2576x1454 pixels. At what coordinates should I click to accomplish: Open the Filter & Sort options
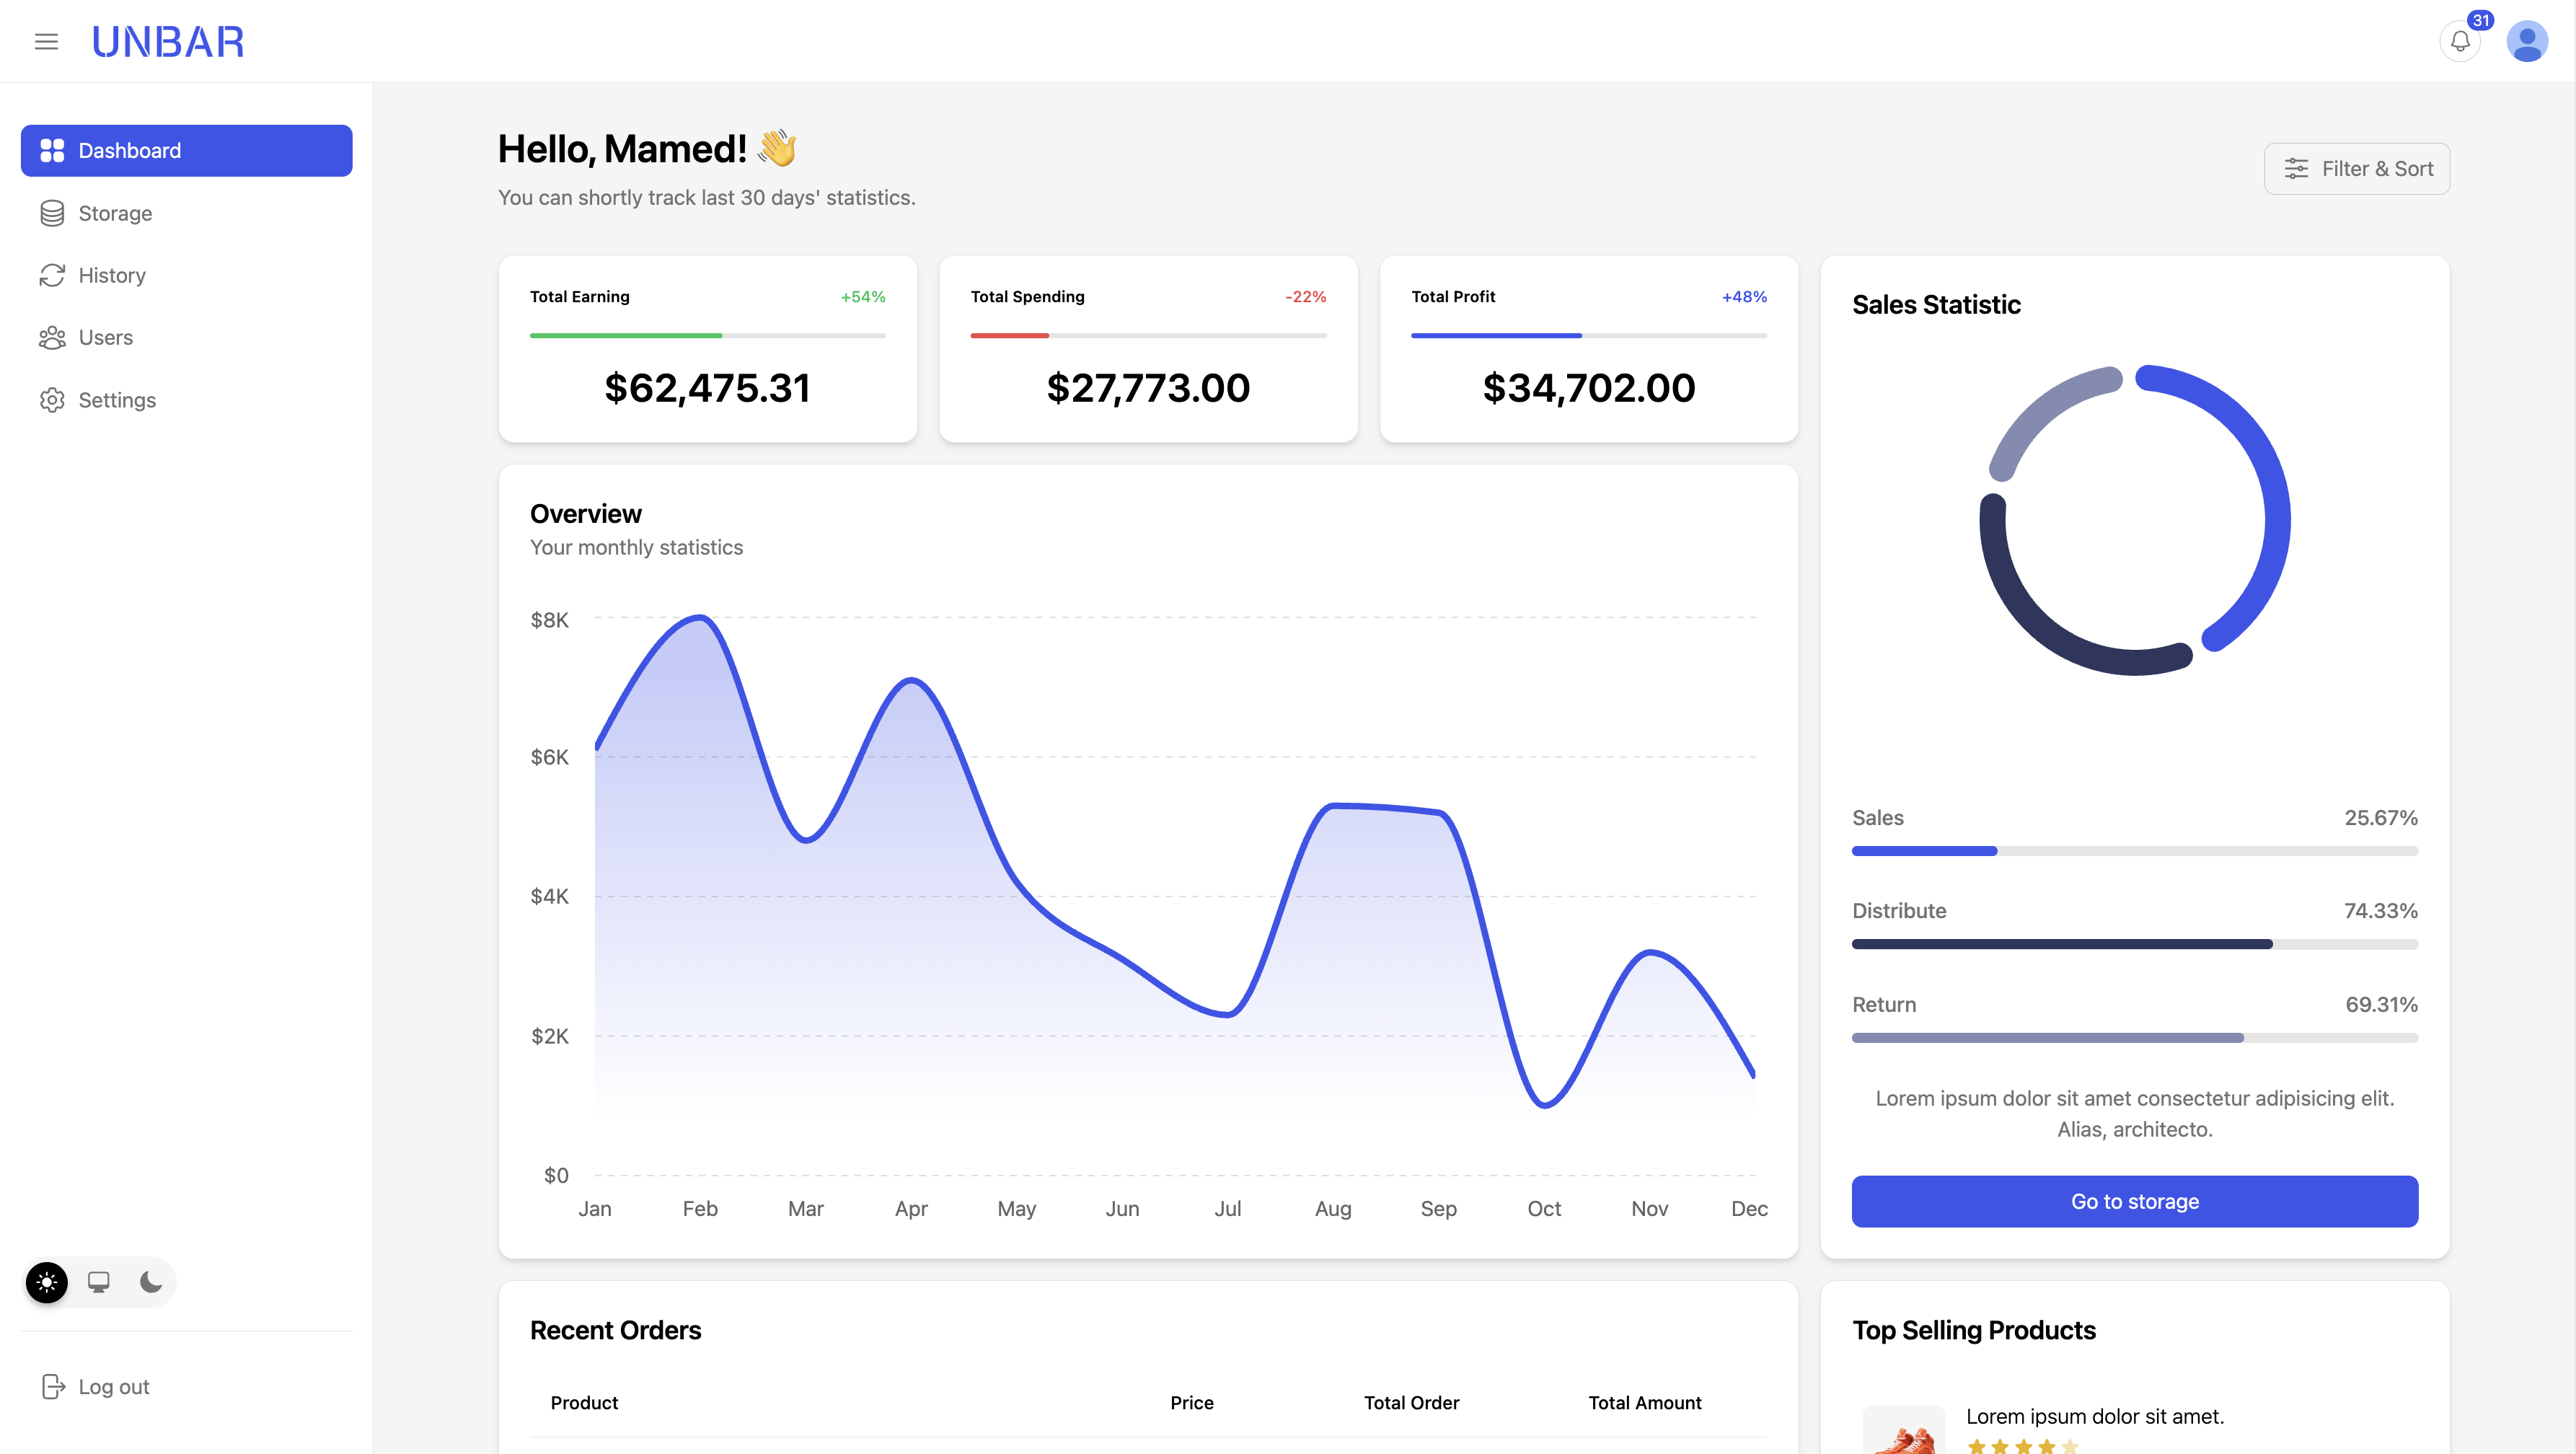tap(2356, 169)
